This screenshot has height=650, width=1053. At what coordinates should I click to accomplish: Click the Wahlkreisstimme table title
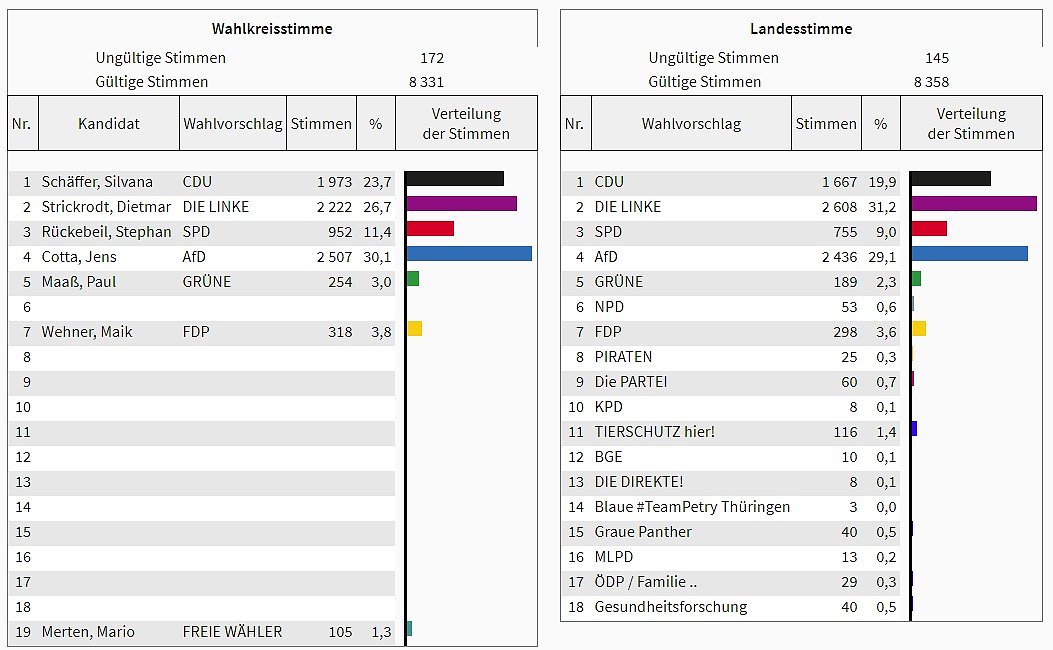click(272, 29)
